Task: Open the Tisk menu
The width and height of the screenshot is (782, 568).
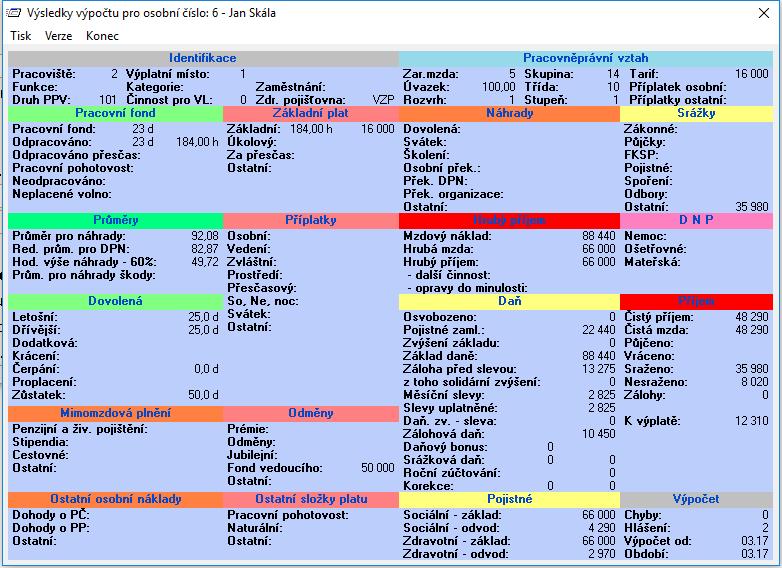Action: [x=20, y=36]
